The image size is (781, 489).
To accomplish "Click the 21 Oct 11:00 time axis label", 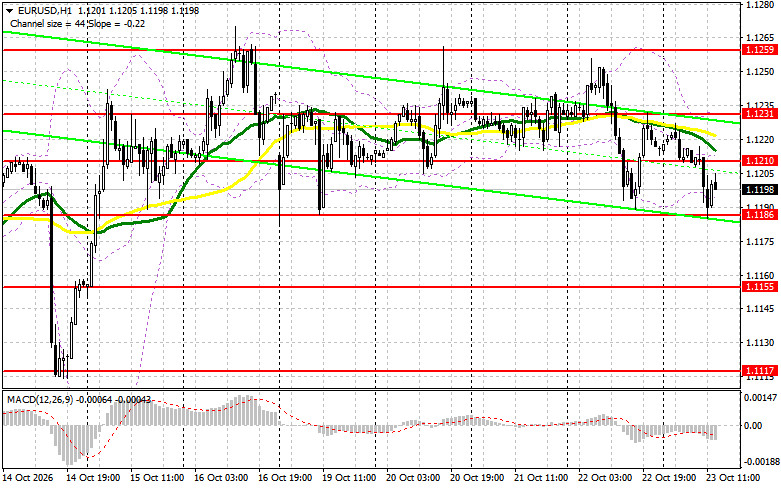I will tap(541, 478).
